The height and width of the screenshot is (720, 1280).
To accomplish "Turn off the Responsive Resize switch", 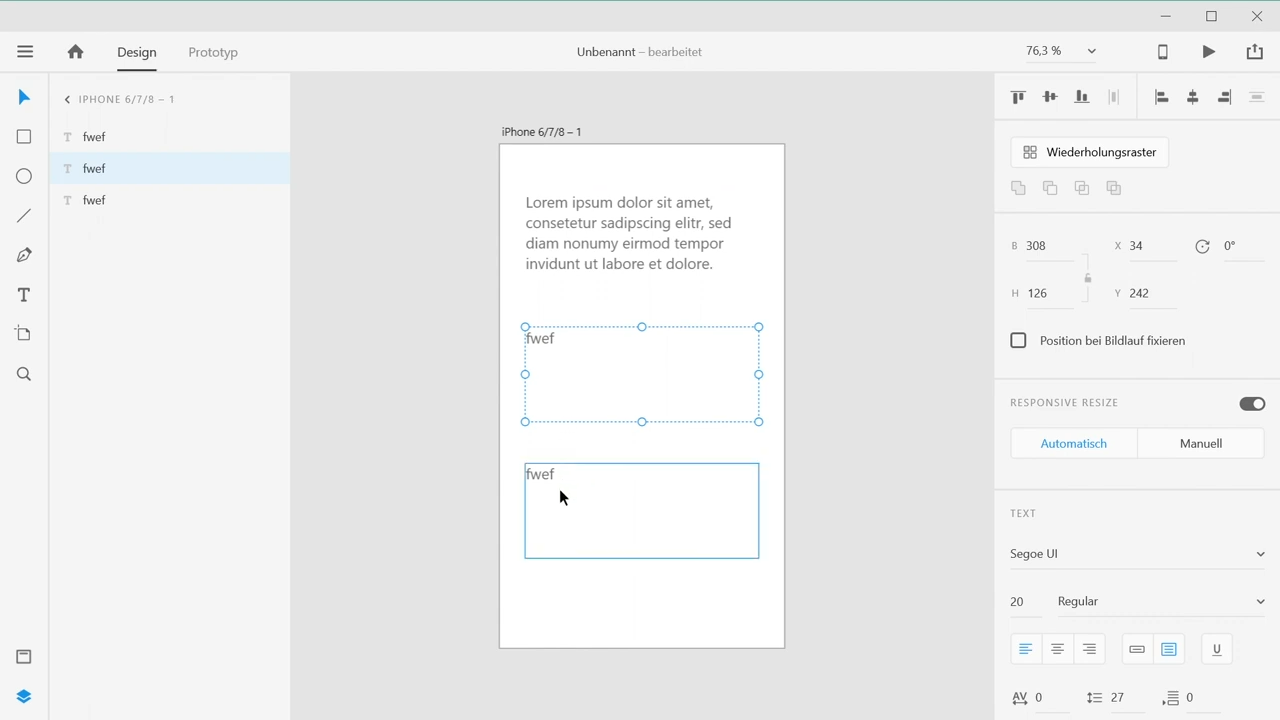I will [x=1252, y=404].
